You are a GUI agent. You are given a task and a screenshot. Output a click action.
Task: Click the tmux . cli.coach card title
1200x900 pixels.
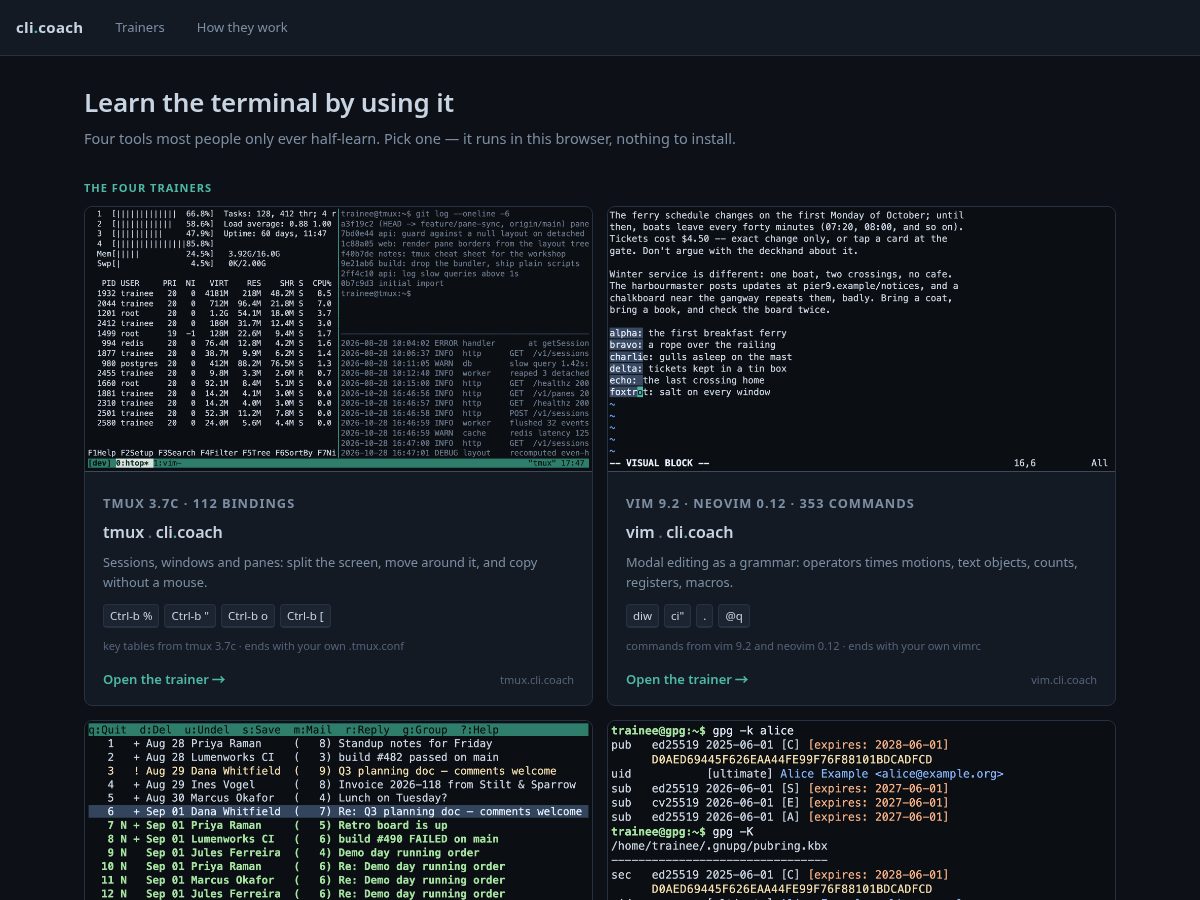pyautogui.click(x=163, y=532)
